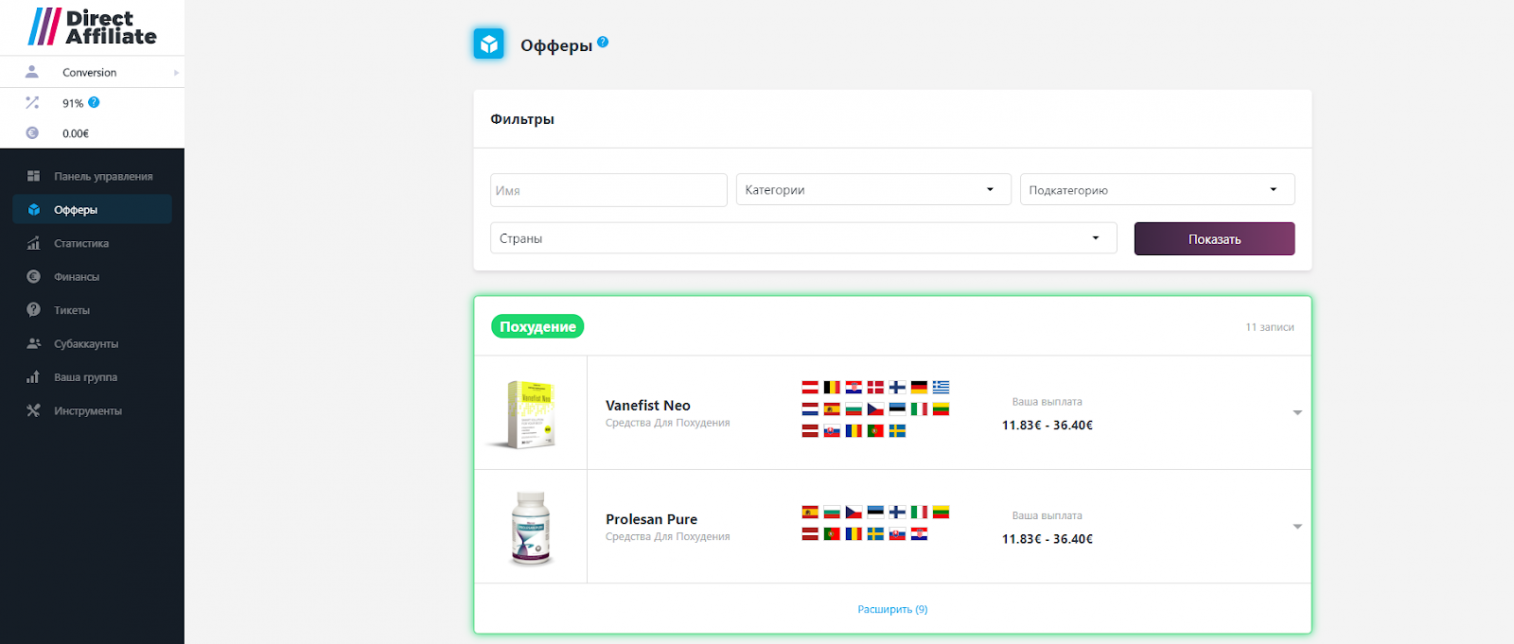1514x644 pixels.
Task: Expand the Vanefist Neo offer row
Action: point(1297,413)
